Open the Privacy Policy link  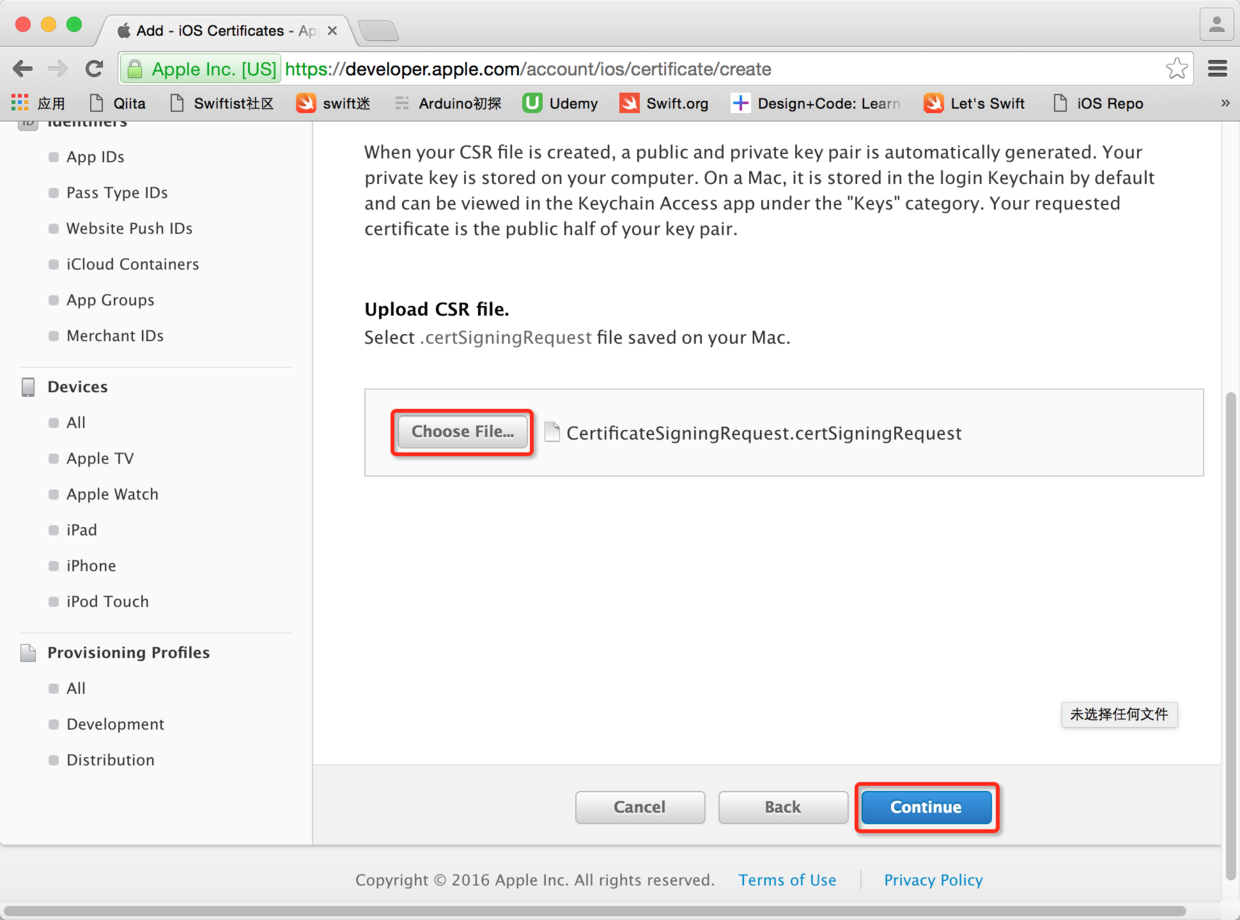point(933,880)
